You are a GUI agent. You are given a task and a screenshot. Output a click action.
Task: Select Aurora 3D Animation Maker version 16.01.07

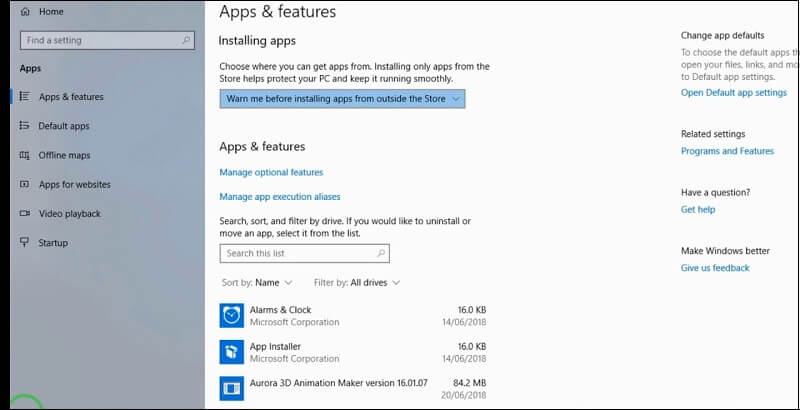[353, 389]
